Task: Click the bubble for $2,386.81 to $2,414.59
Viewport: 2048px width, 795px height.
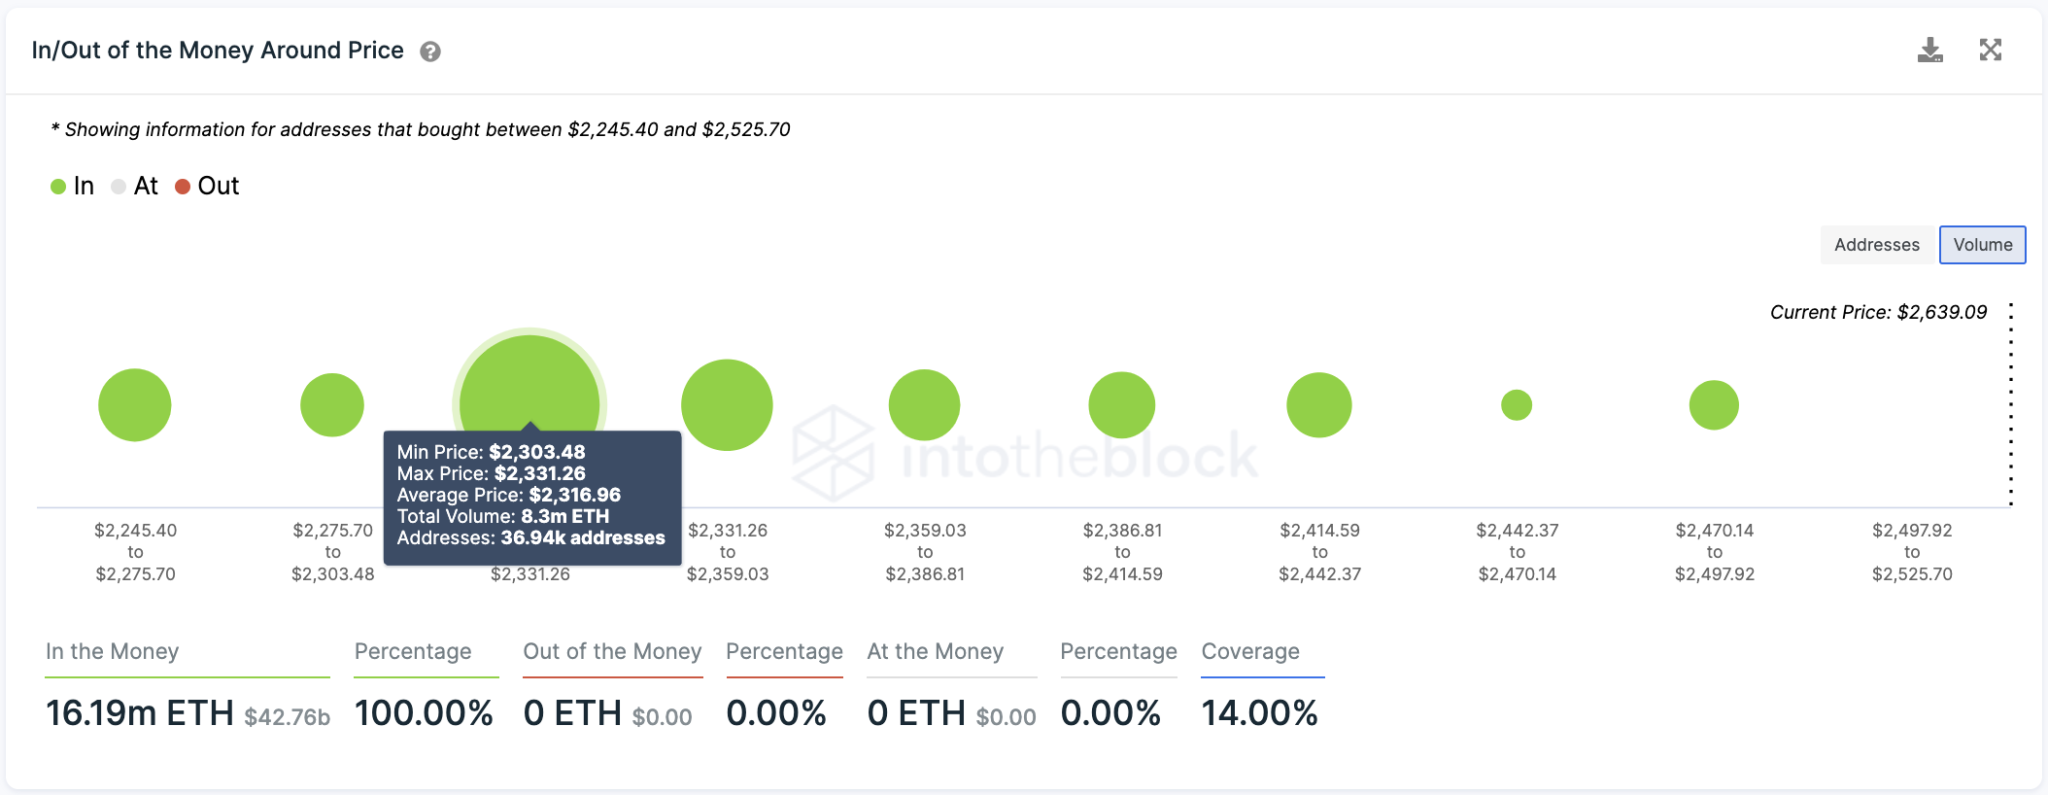Action: click(1122, 405)
